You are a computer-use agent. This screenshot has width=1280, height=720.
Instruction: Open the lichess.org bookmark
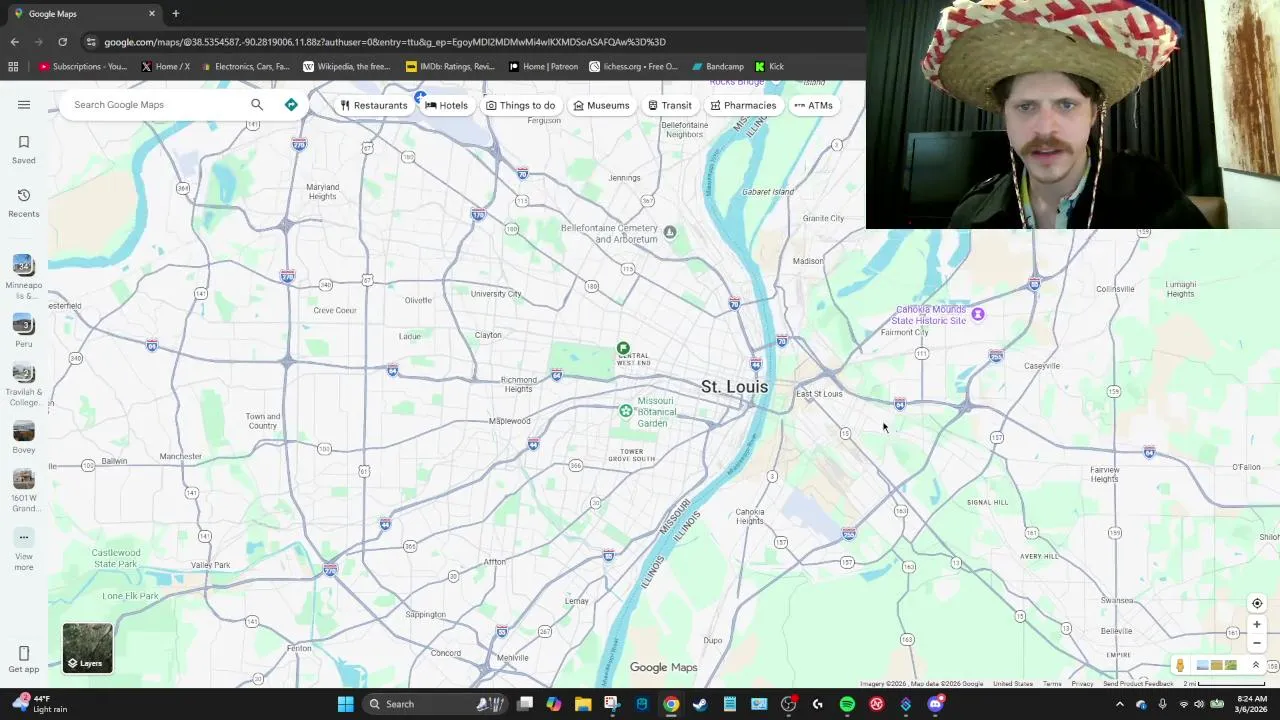coord(633,67)
